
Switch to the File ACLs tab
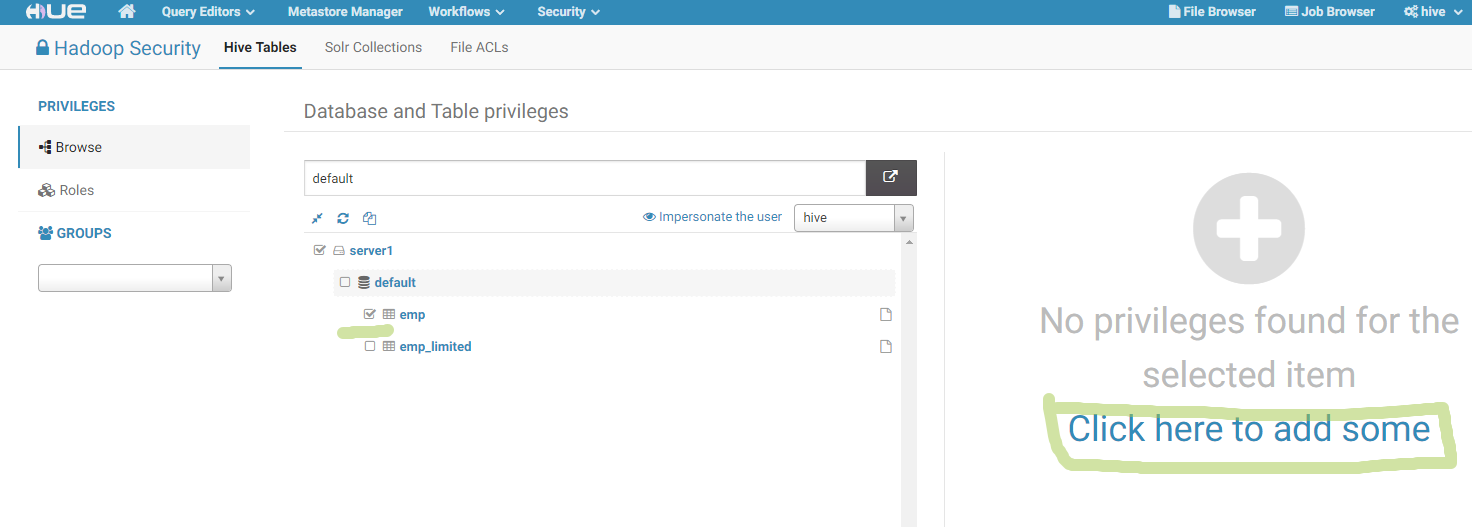pyautogui.click(x=479, y=47)
